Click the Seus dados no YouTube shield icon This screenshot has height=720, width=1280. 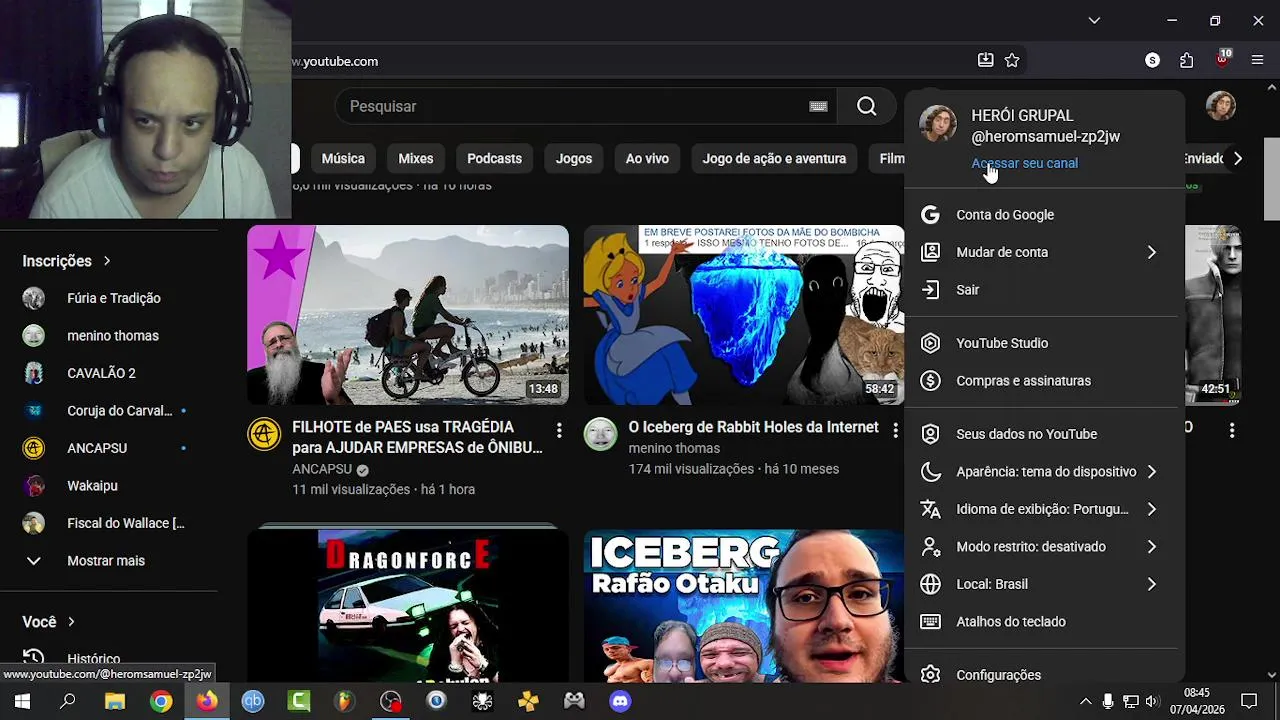(x=930, y=434)
